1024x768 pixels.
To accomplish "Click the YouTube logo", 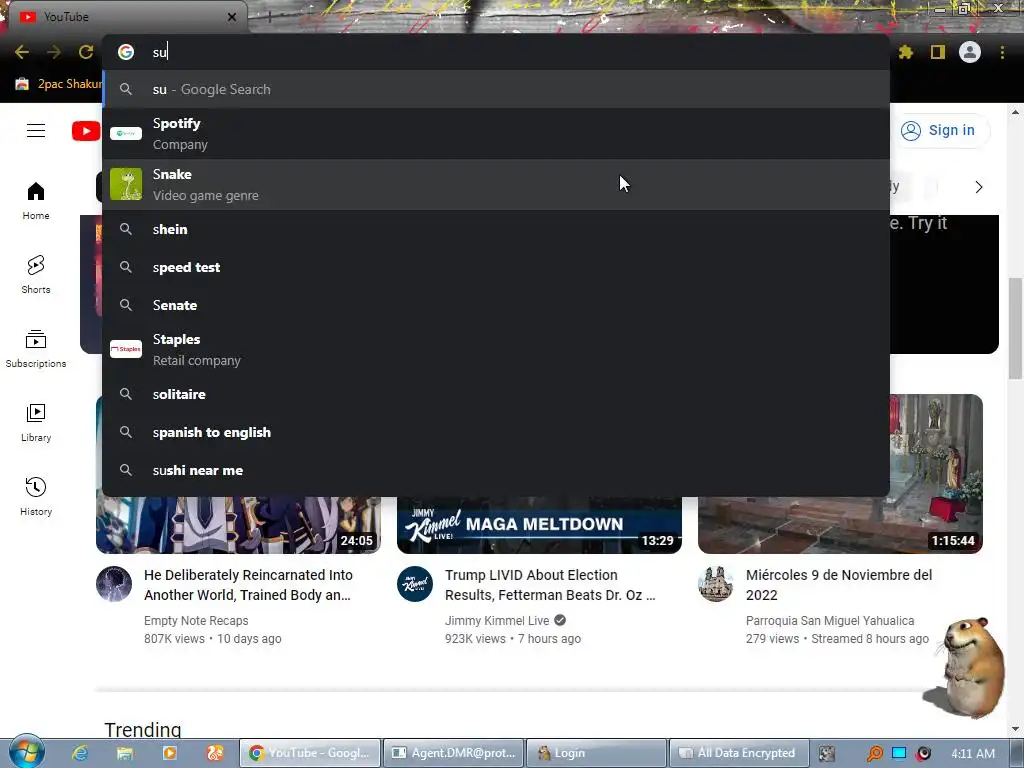I will 86,131.
